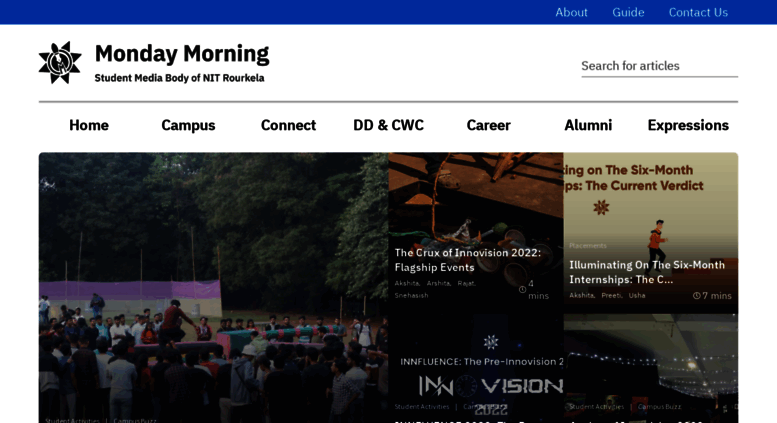Viewport: 777px width, 423px height.
Task: Open the Alumni menu
Action: click(x=588, y=125)
